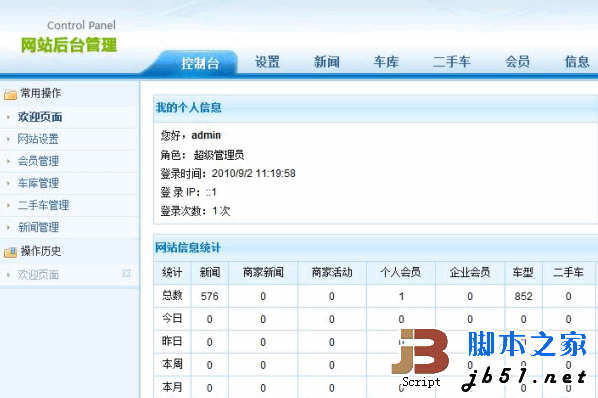The image size is (598, 398).
Task: Click the 昨日 row label
Action: coord(172,341)
